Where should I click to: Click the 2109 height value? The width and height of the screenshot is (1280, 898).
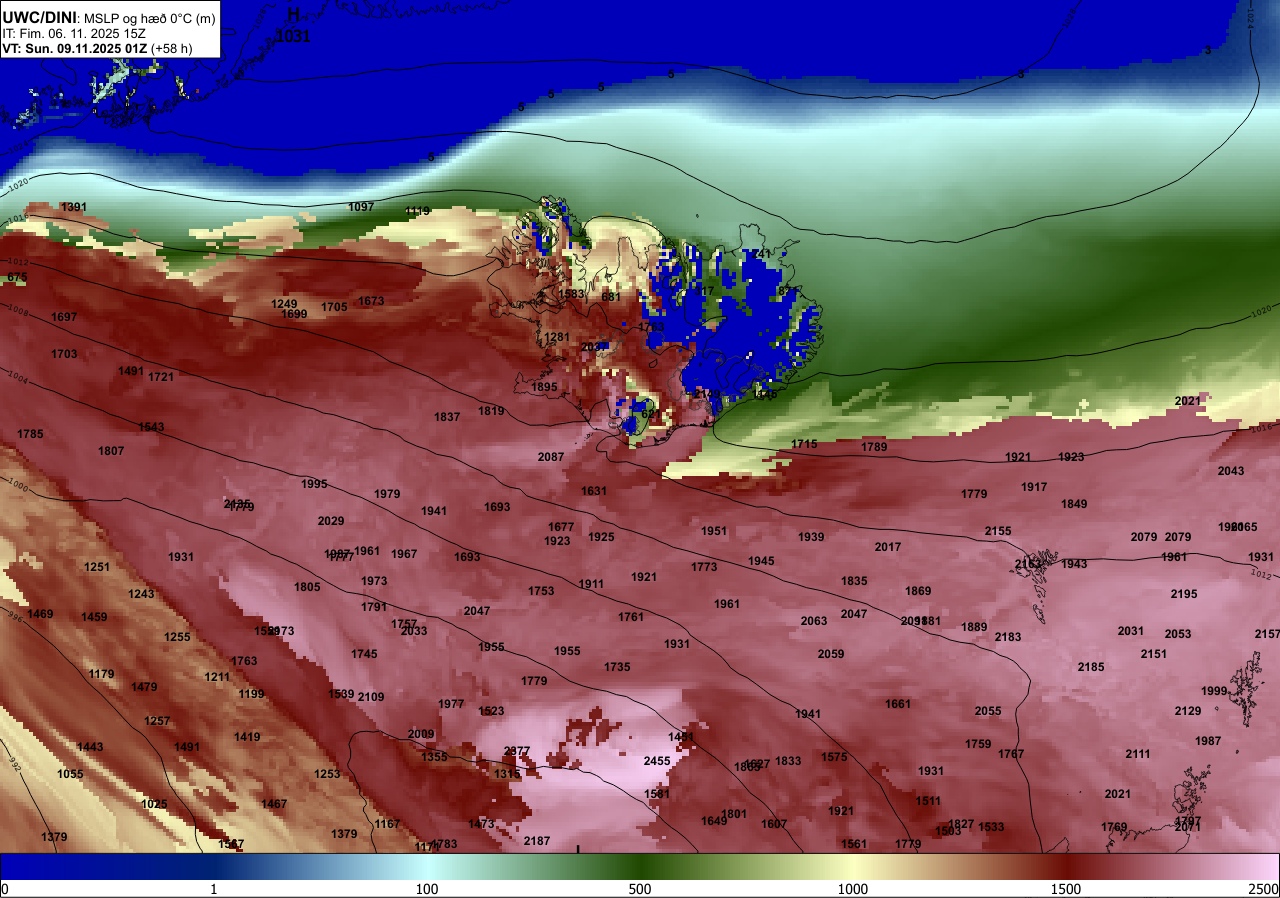tap(371, 697)
